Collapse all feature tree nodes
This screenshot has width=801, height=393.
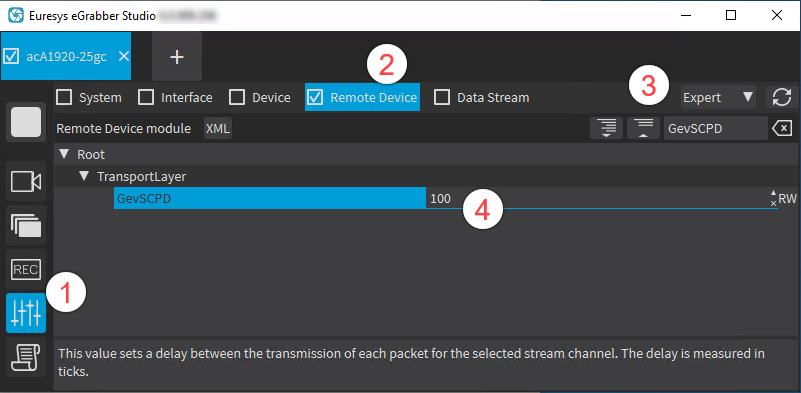pos(643,128)
